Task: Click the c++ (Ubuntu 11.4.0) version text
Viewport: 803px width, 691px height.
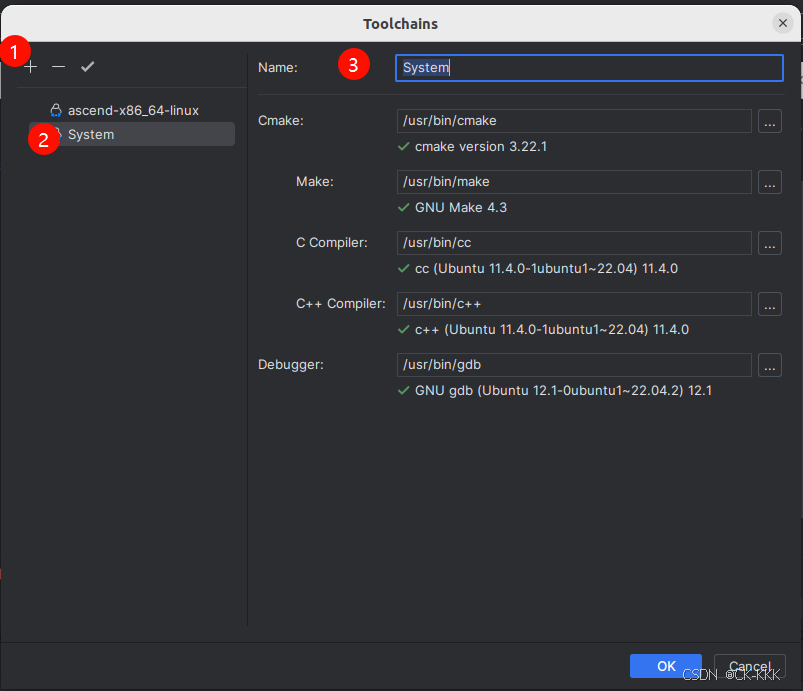Action: point(552,329)
